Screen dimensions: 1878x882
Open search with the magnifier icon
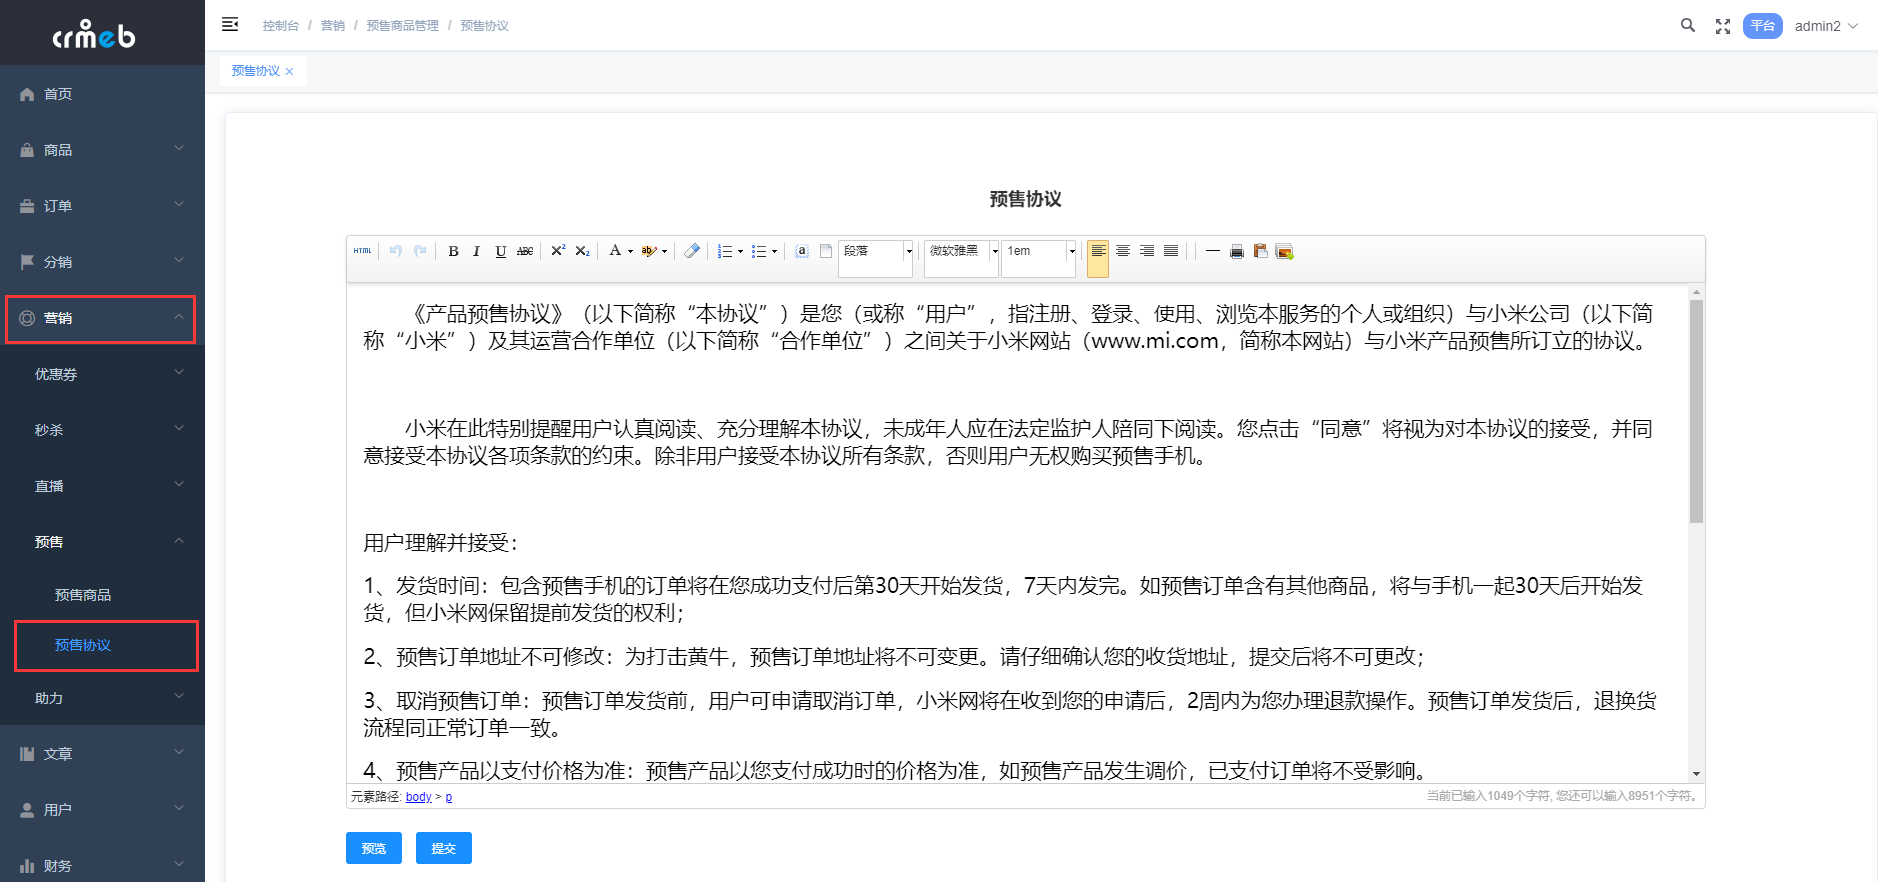point(1688,26)
